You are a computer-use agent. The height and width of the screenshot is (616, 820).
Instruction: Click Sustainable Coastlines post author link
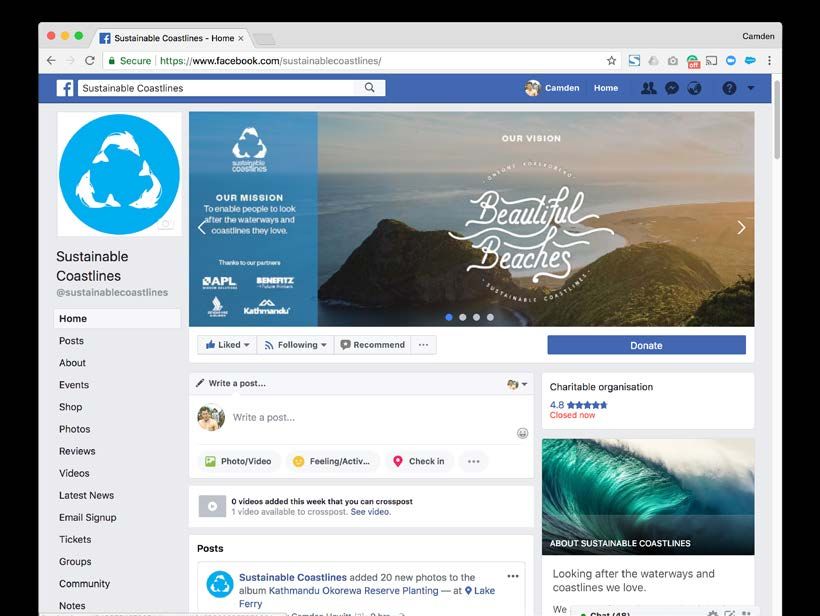coord(293,577)
